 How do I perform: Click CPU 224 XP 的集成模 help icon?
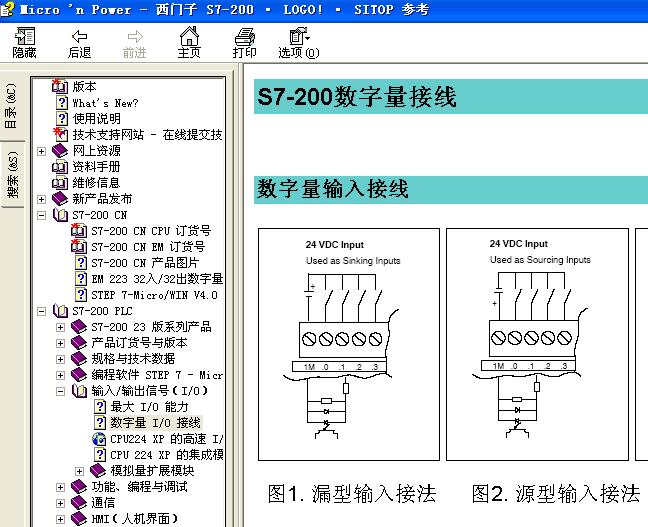pyautogui.click(x=100, y=455)
